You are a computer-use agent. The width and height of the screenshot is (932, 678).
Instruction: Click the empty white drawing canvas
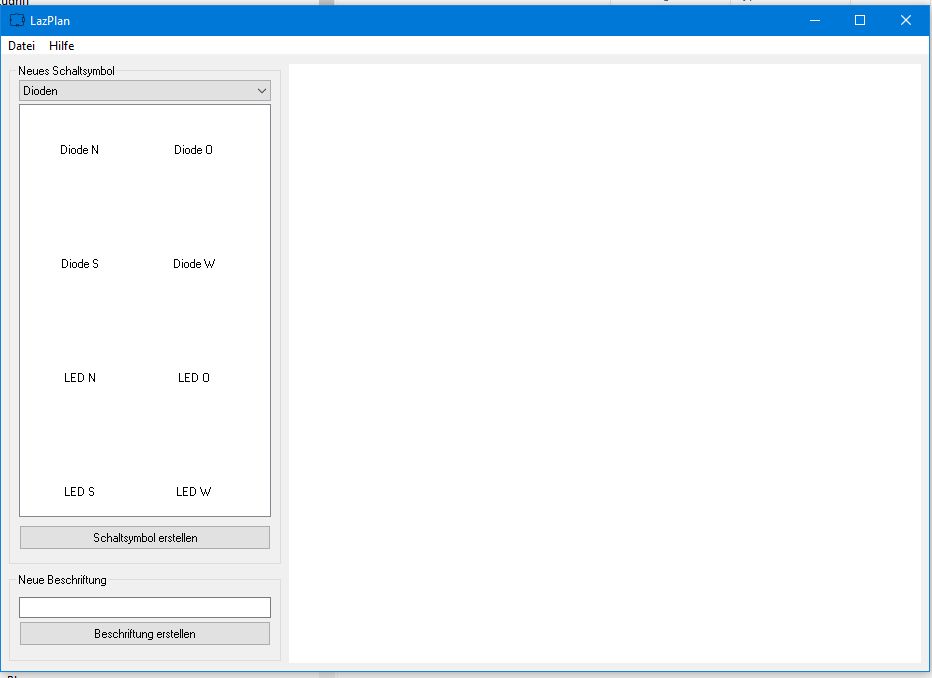[604, 362]
